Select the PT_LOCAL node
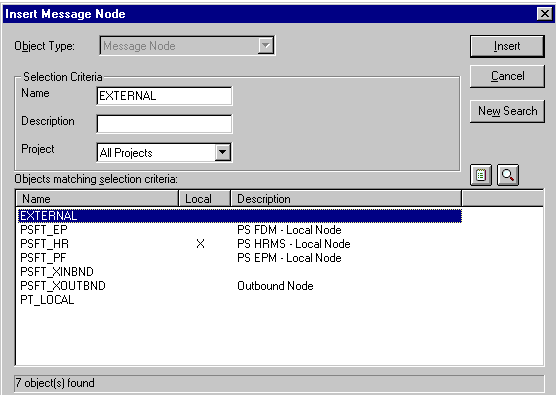Screen dimensions: 556x395 tap(47, 300)
